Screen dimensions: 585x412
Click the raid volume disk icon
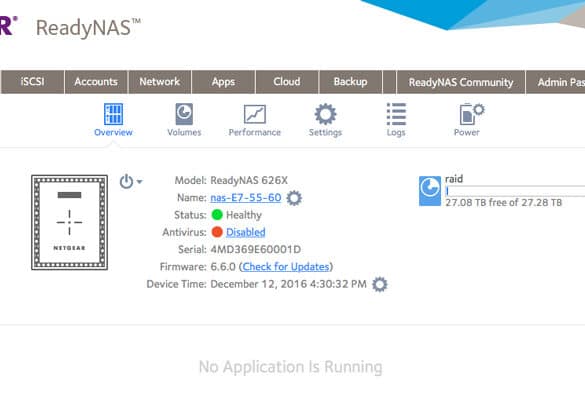pos(430,191)
